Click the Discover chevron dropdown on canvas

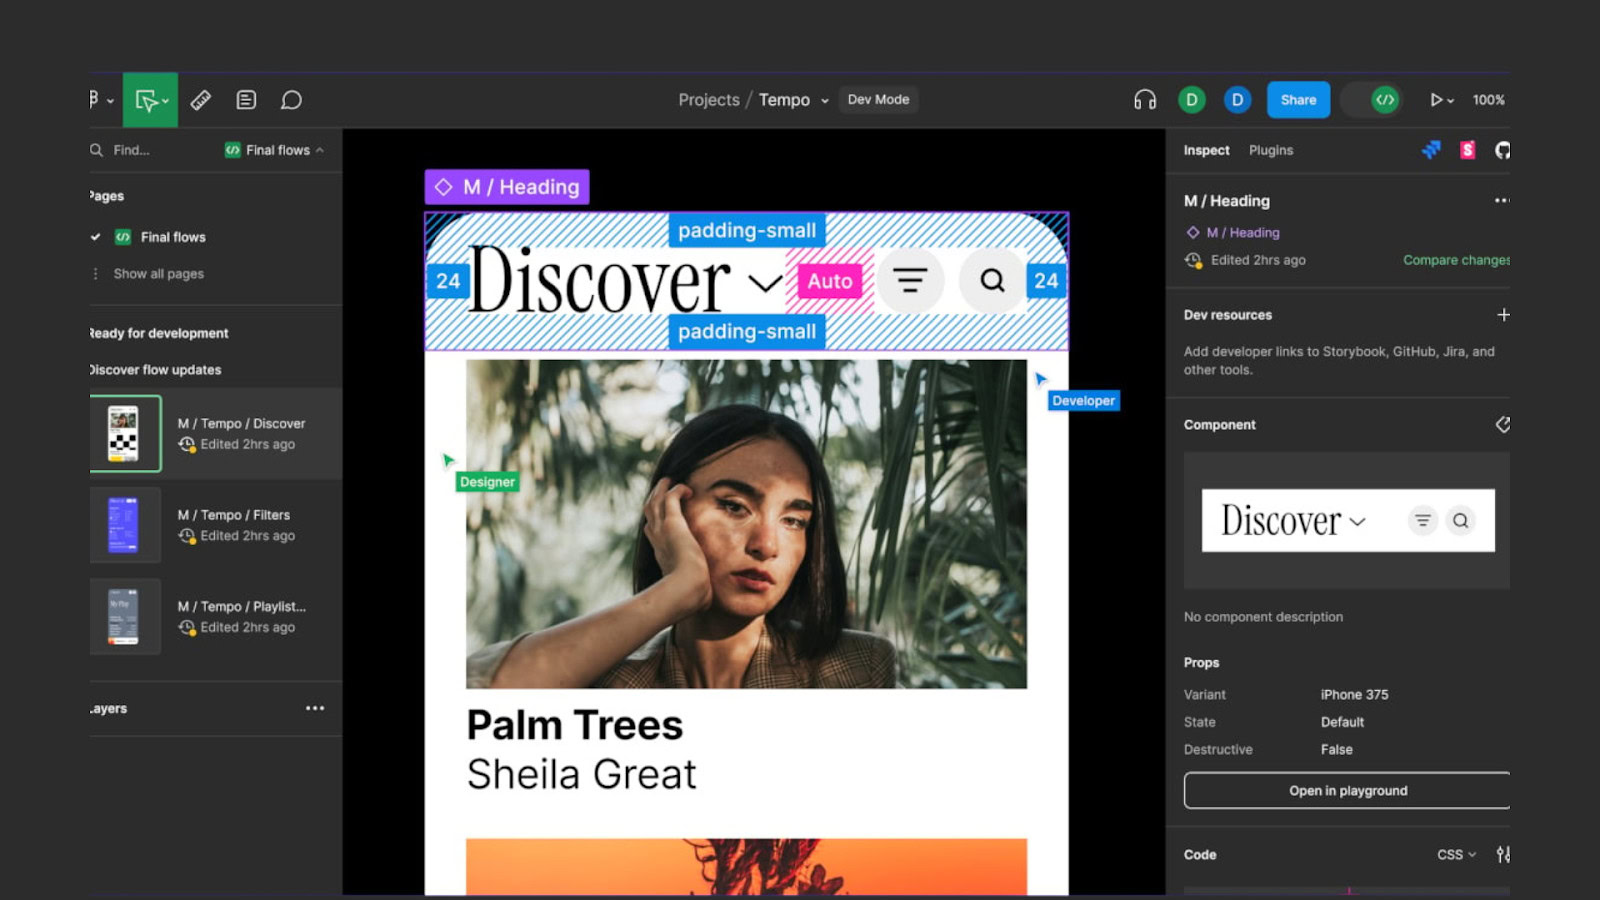(x=765, y=283)
